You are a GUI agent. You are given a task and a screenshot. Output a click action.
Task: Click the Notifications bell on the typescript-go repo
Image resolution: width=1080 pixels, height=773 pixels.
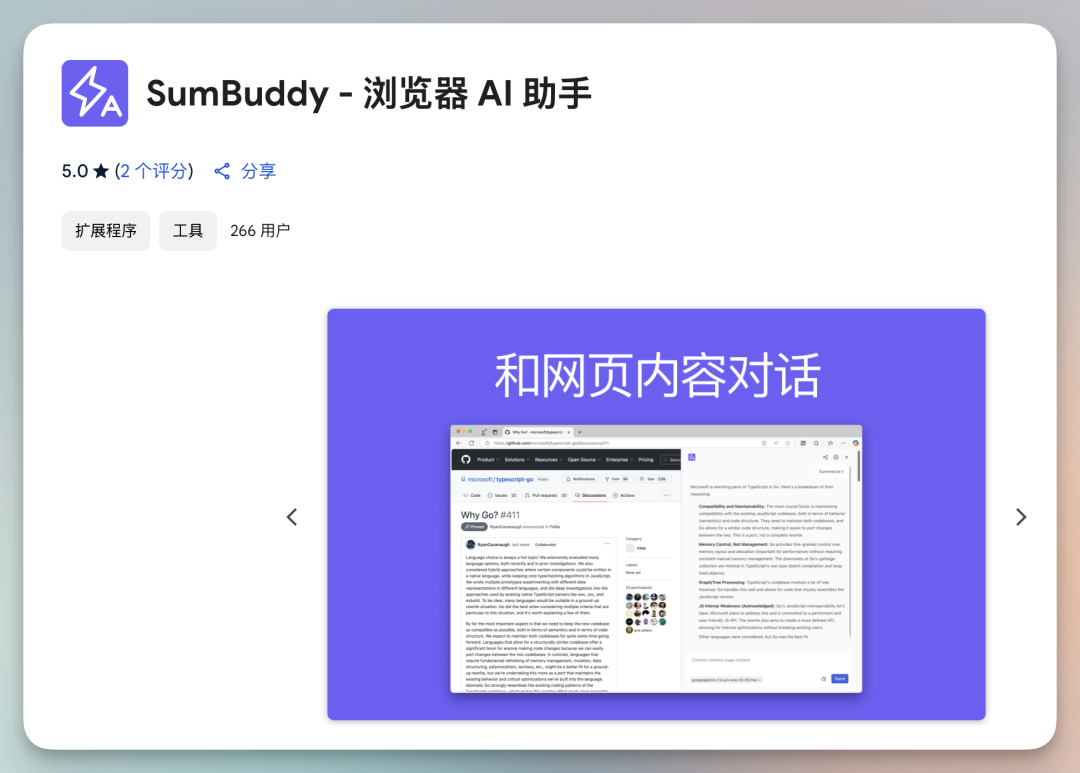click(x=580, y=479)
